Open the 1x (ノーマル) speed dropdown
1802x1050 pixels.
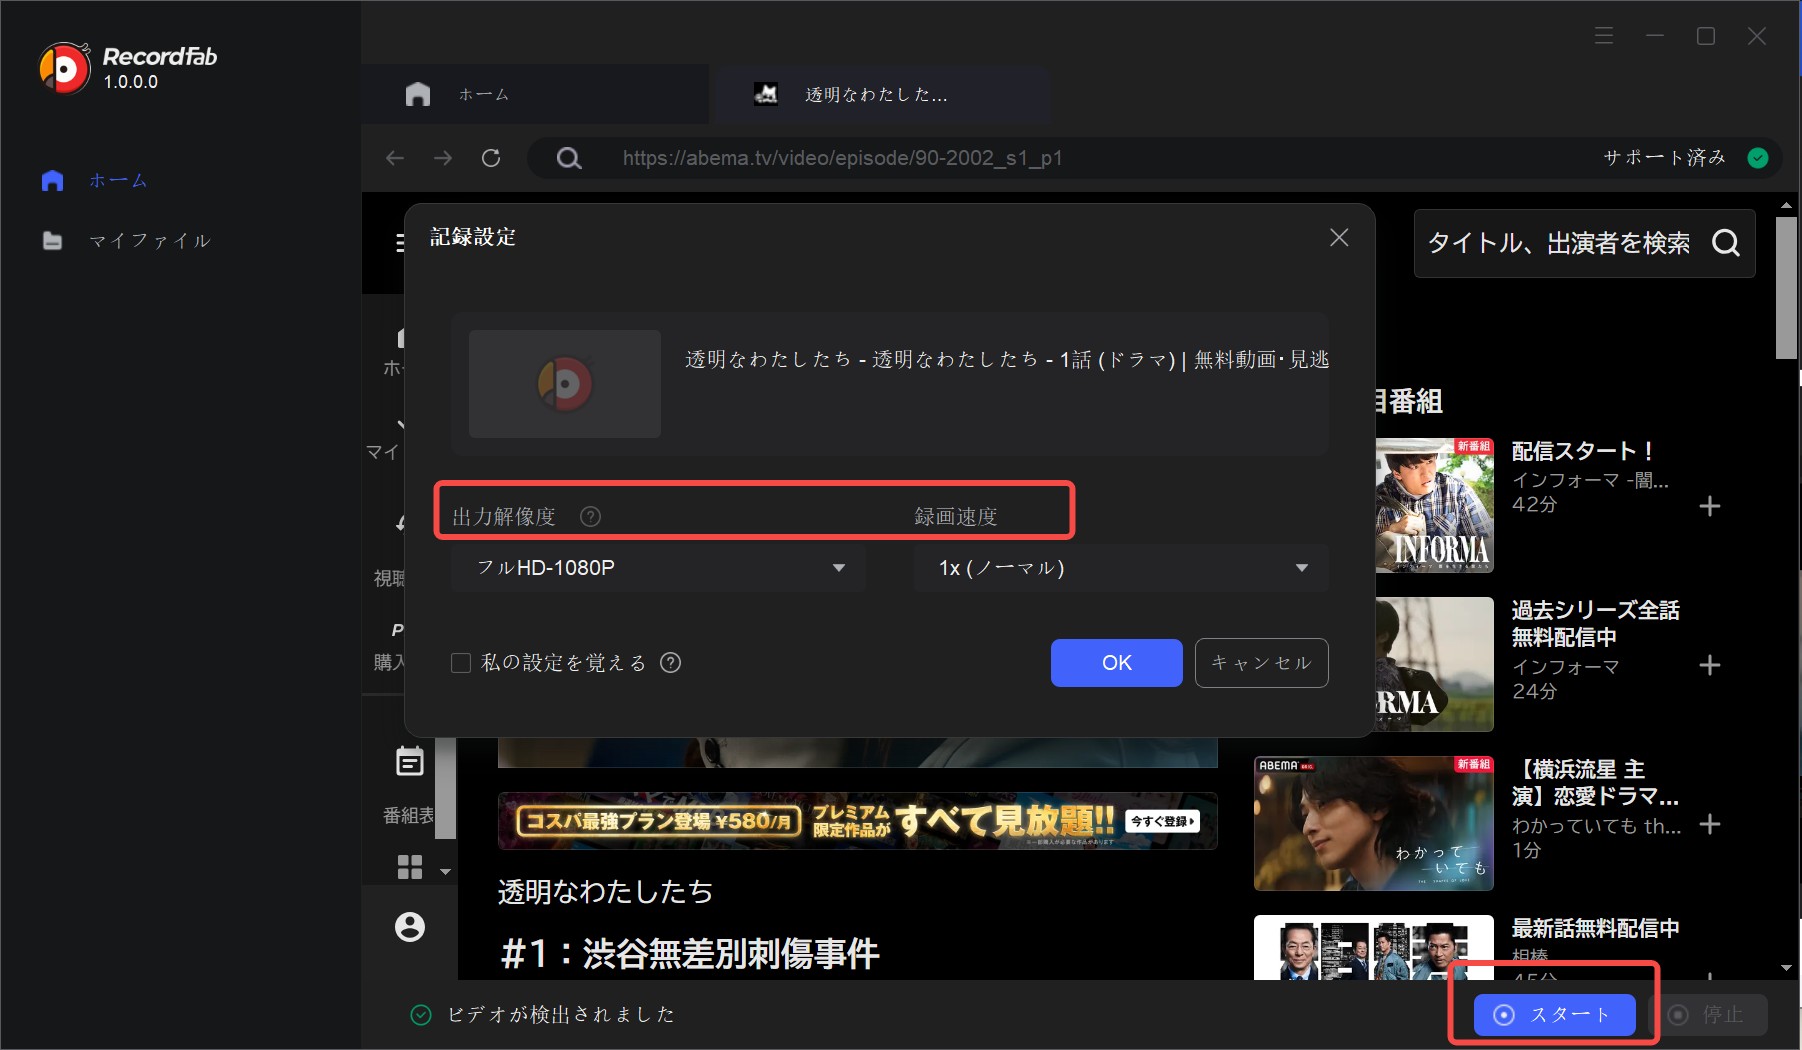(x=1121, y=568)
